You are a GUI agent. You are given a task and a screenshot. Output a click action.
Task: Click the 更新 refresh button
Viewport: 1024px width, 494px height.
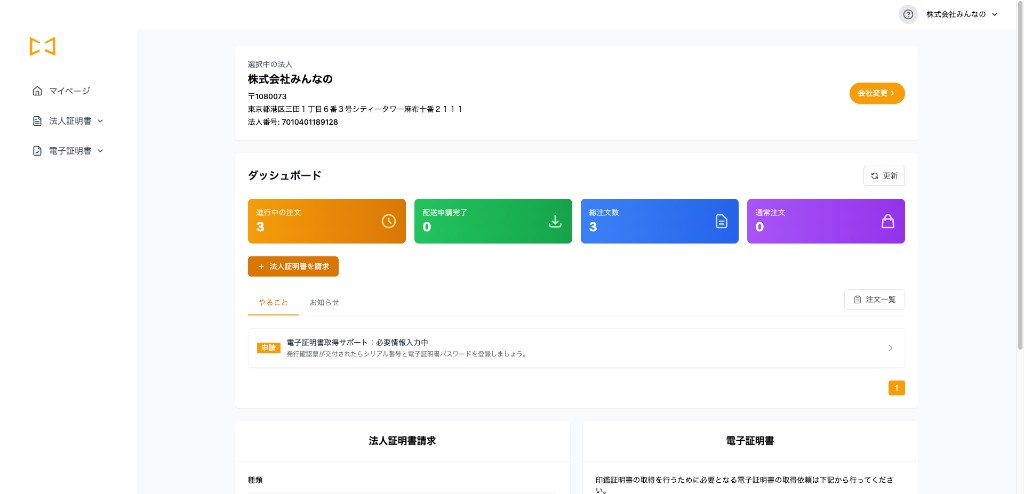[884, 176]
